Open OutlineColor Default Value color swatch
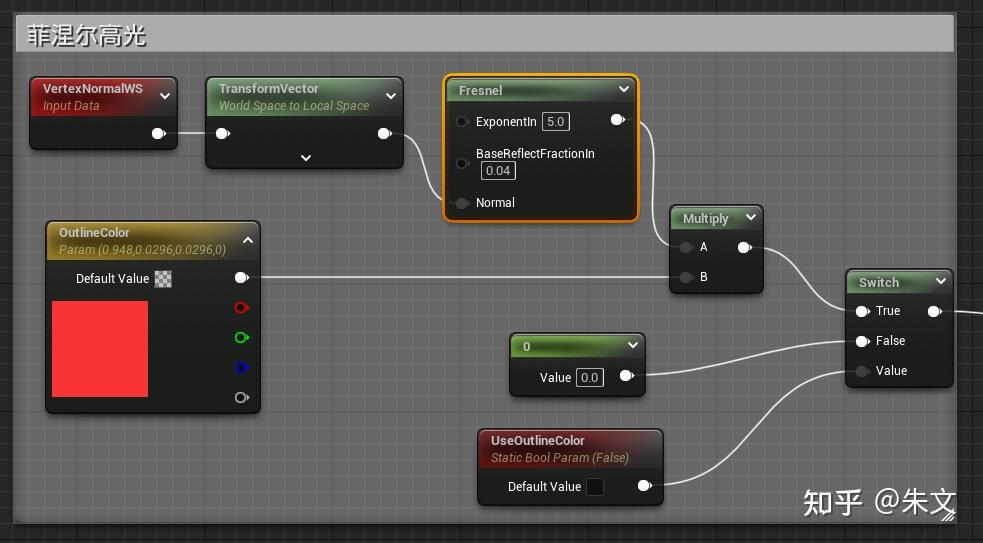This screenshot has width=983, height=543. click(x=163, y=278)
